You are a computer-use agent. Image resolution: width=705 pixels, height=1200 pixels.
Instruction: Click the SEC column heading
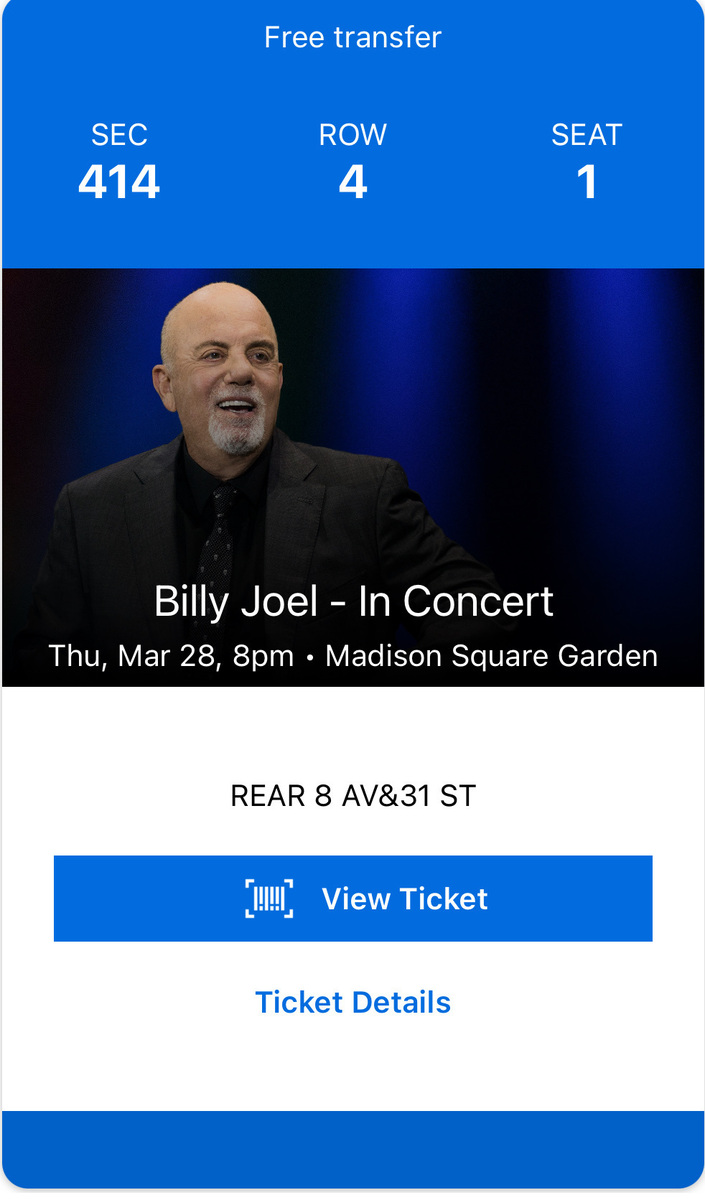point(119,134)
